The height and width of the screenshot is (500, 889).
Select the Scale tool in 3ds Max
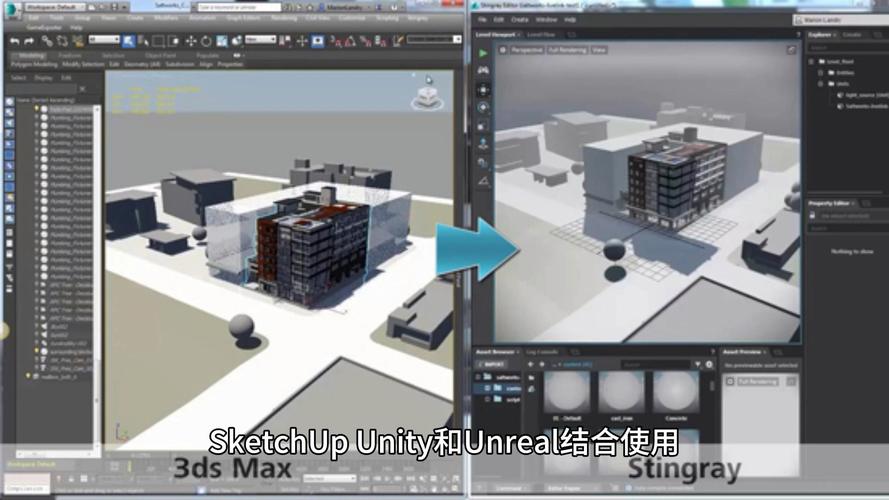pyautogui.click(x=222, y=41)
